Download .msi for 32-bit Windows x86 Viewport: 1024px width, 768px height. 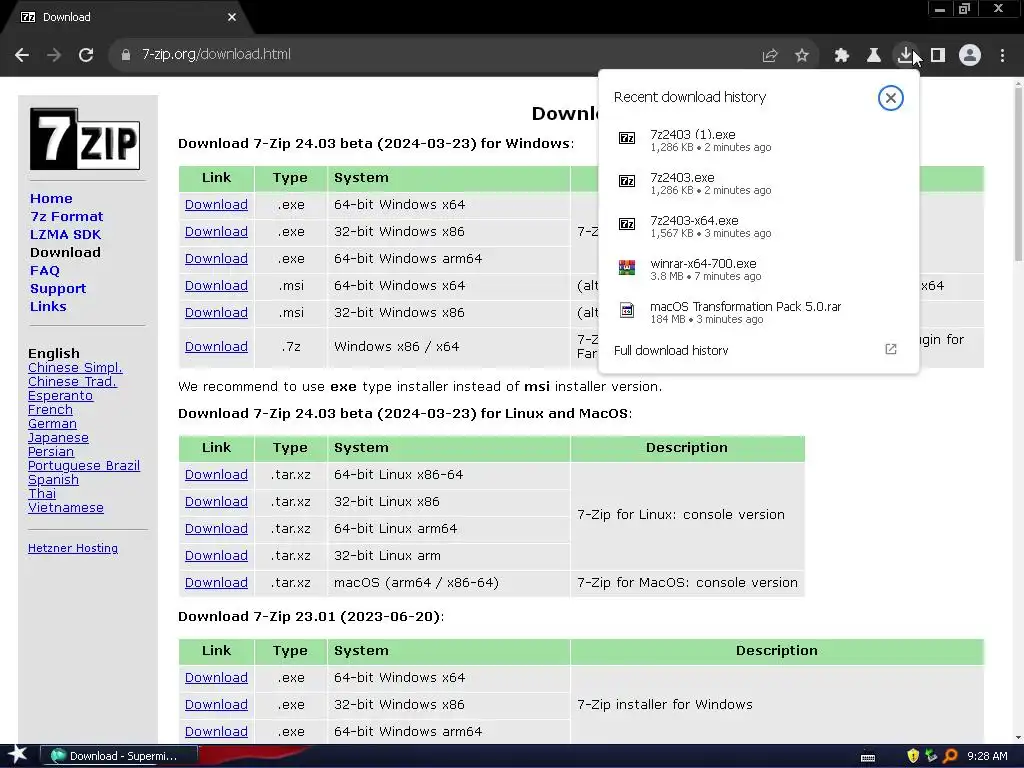(216, 313)
